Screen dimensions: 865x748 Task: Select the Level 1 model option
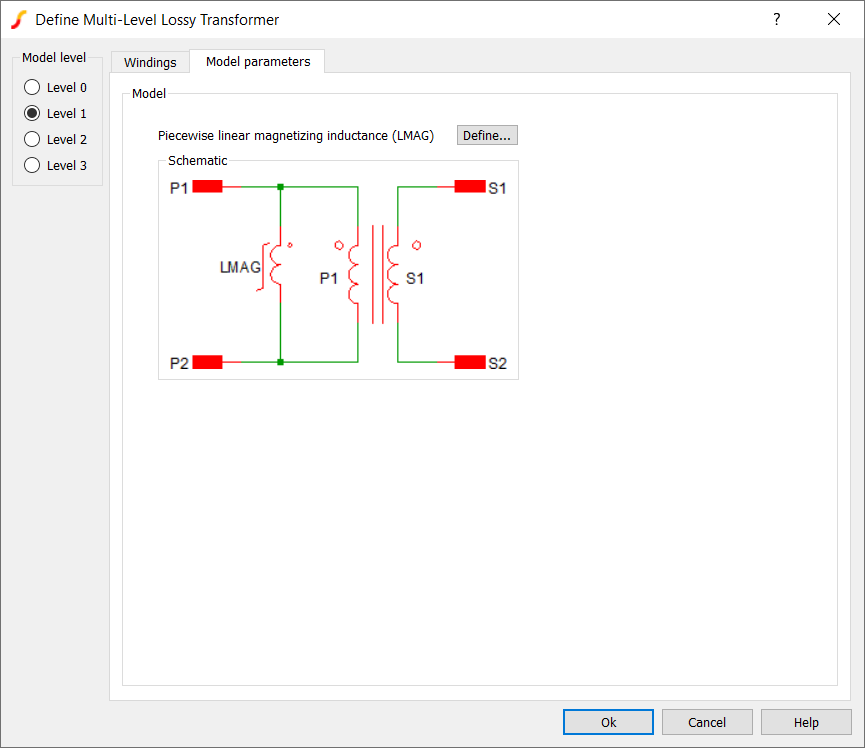(32, 114)
